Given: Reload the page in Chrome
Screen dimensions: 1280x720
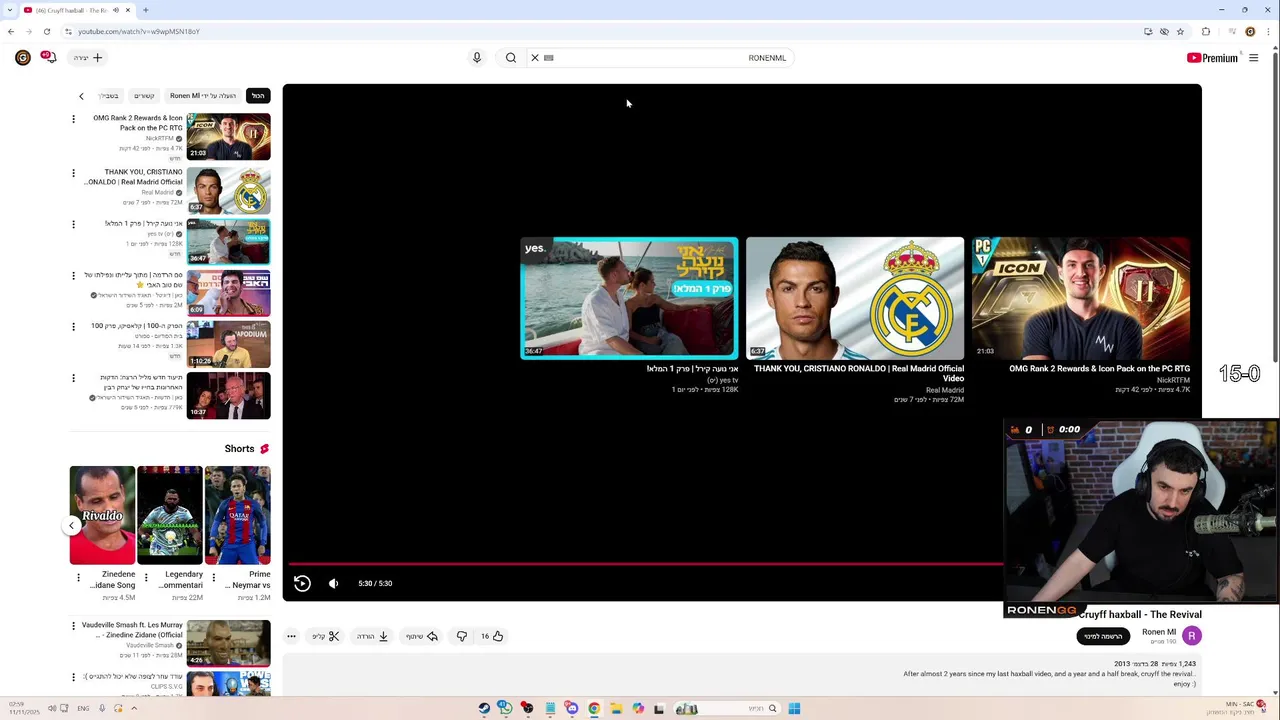Looking at the screenshot, I should click(x=46, y=31).
